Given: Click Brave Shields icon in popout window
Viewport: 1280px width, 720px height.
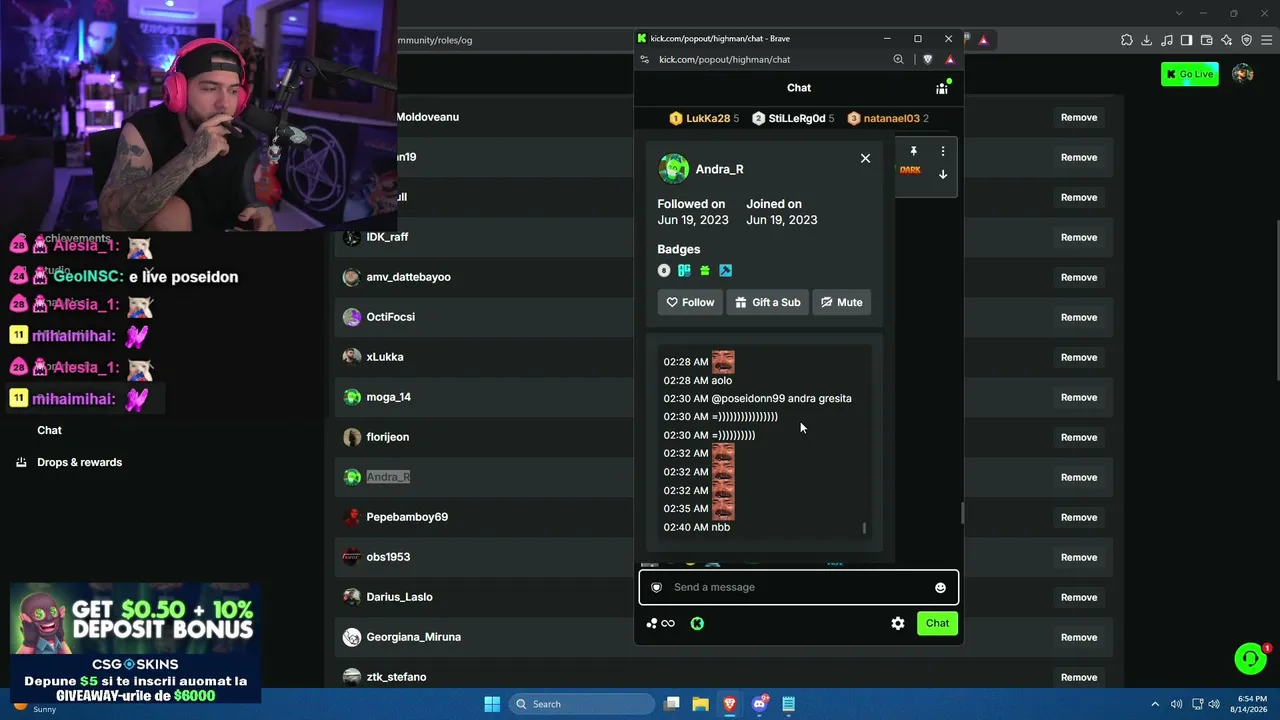Looking at the screenshot, I should [928, 59].
